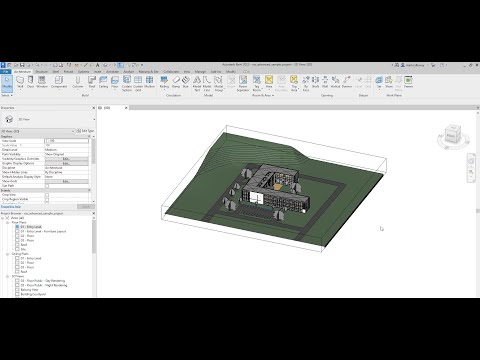This screenshot has width=480, height=360.
Task: Click the Apply button in Properties
Action: coord(86,207)
